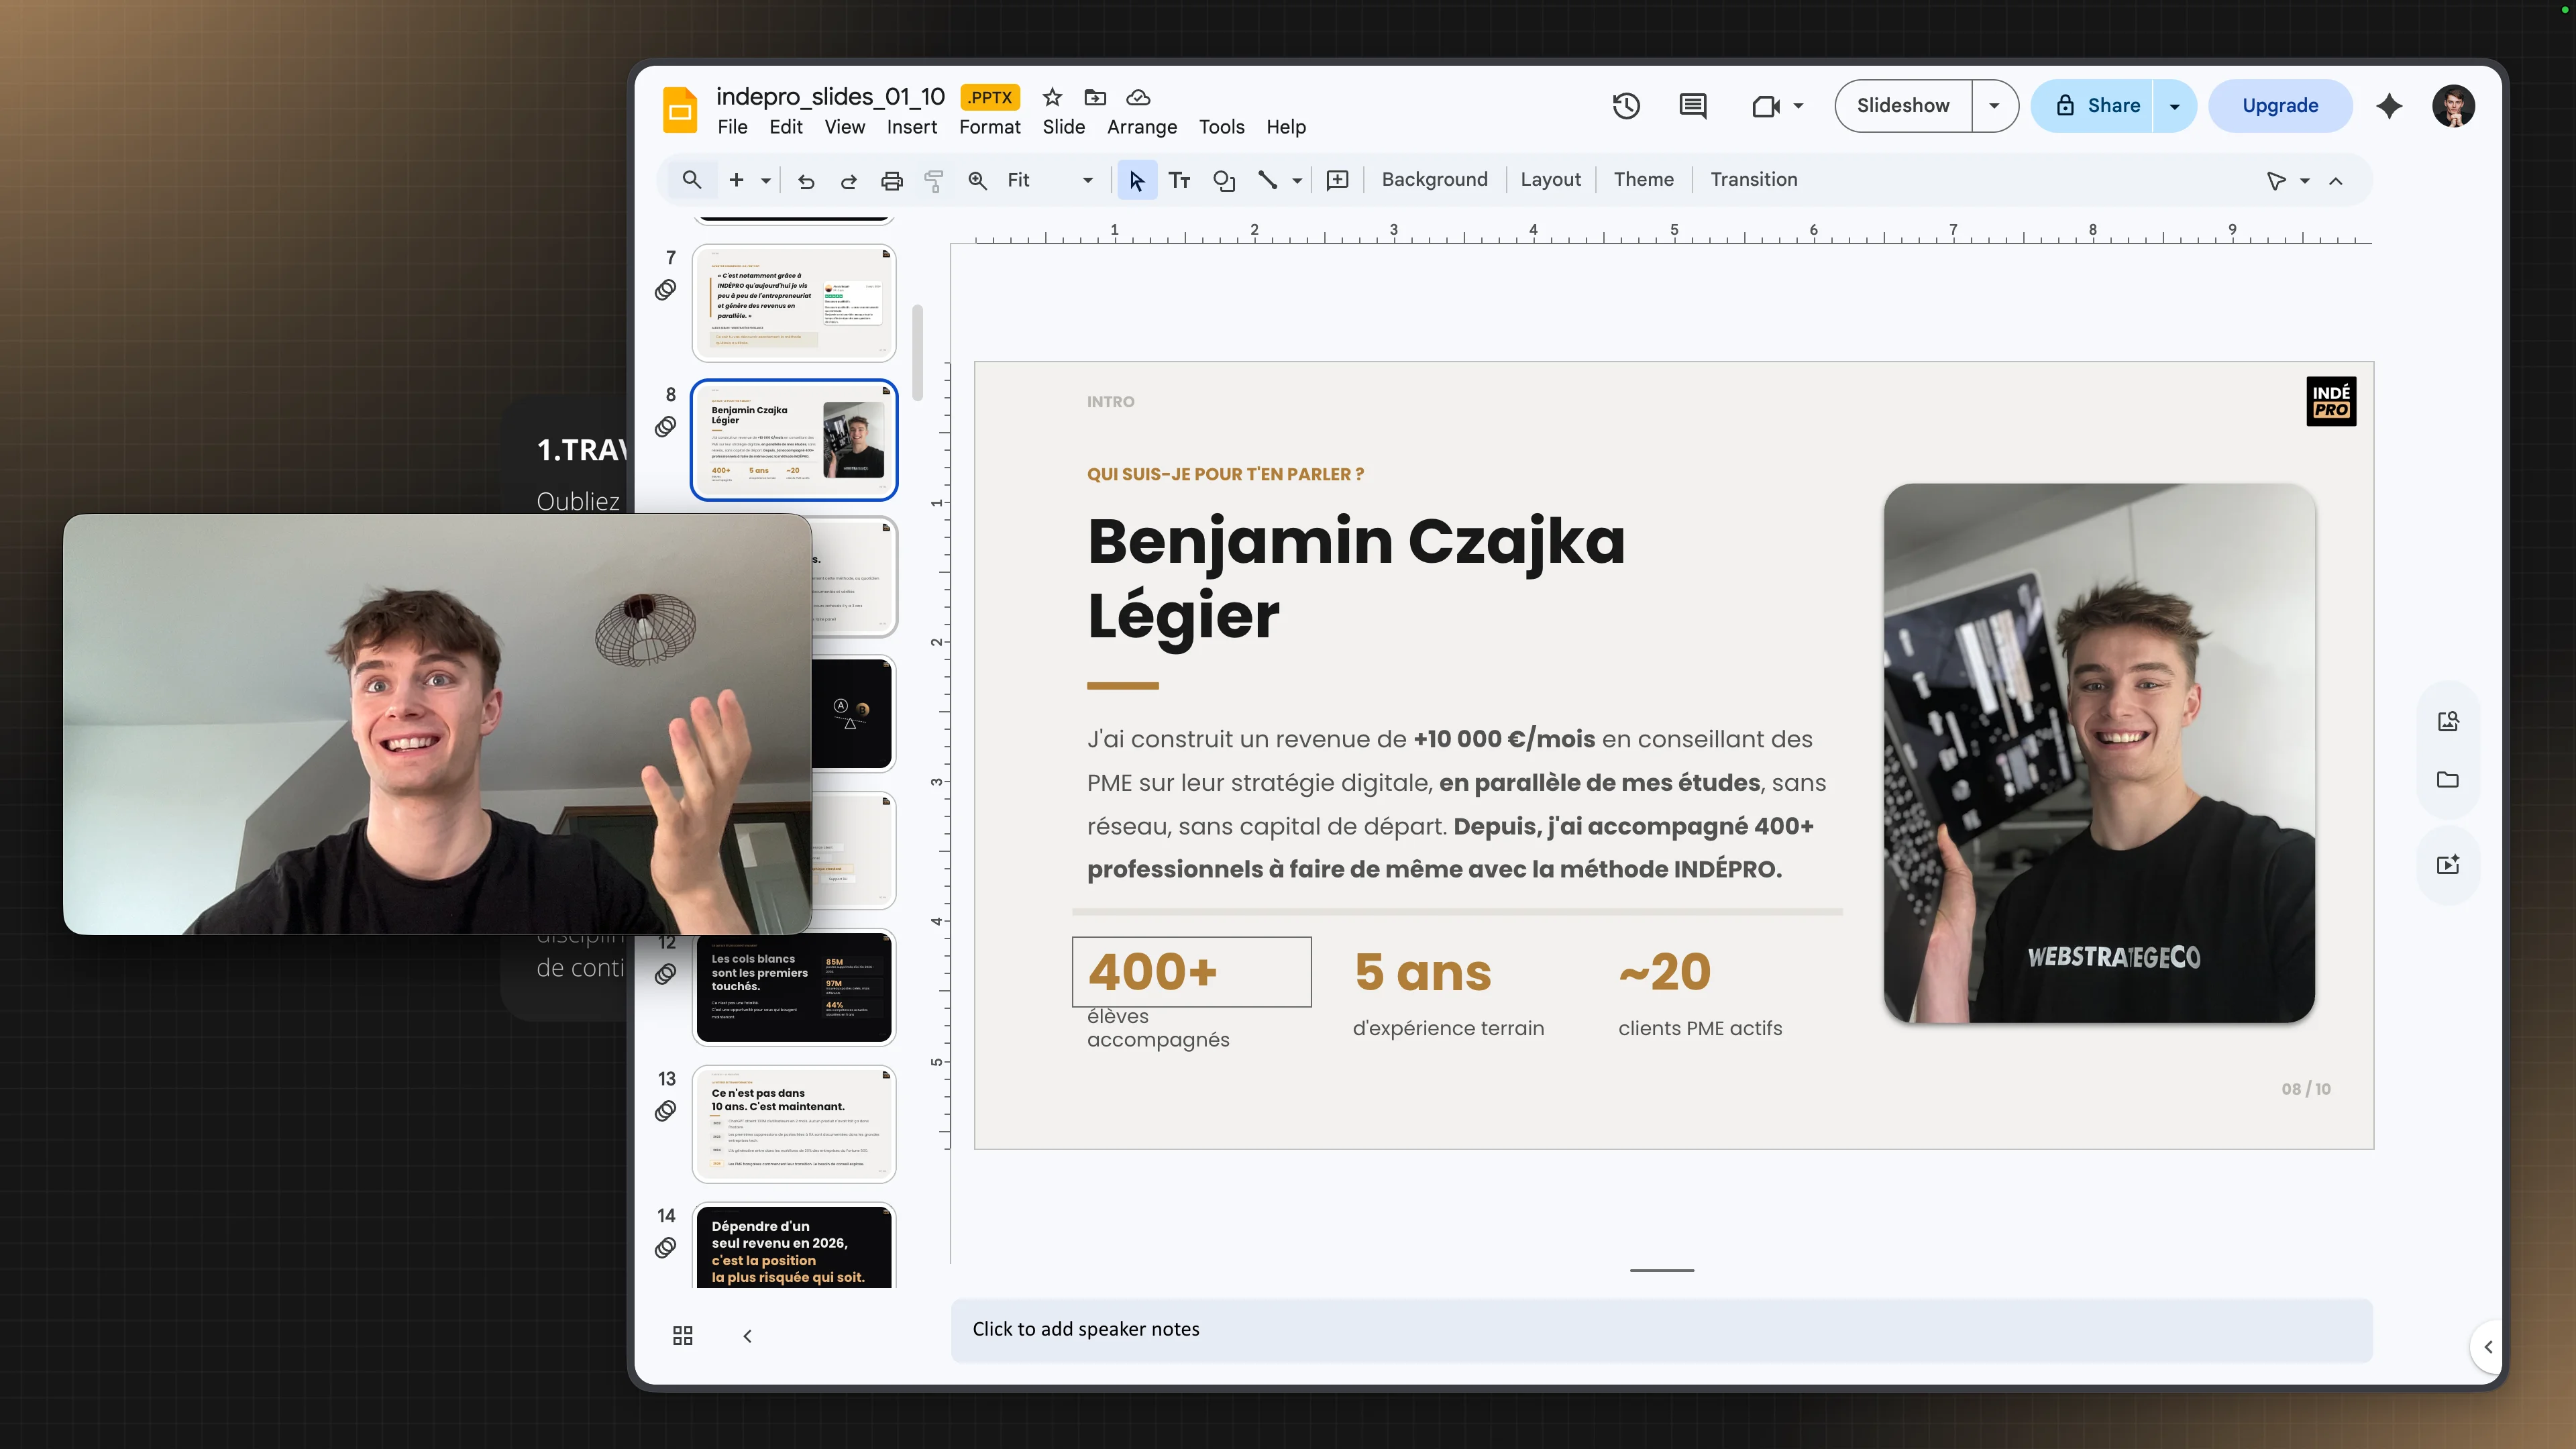Show the side panel with chevron
Viewport: 2576px width, 1449px height.
coord(2488,1347)
